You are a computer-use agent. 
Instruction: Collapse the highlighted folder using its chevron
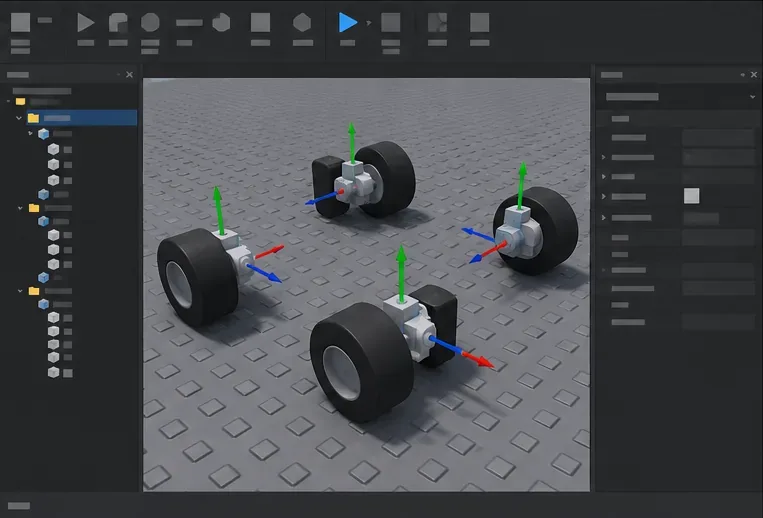pyautogui.click(x=19, y=118)
